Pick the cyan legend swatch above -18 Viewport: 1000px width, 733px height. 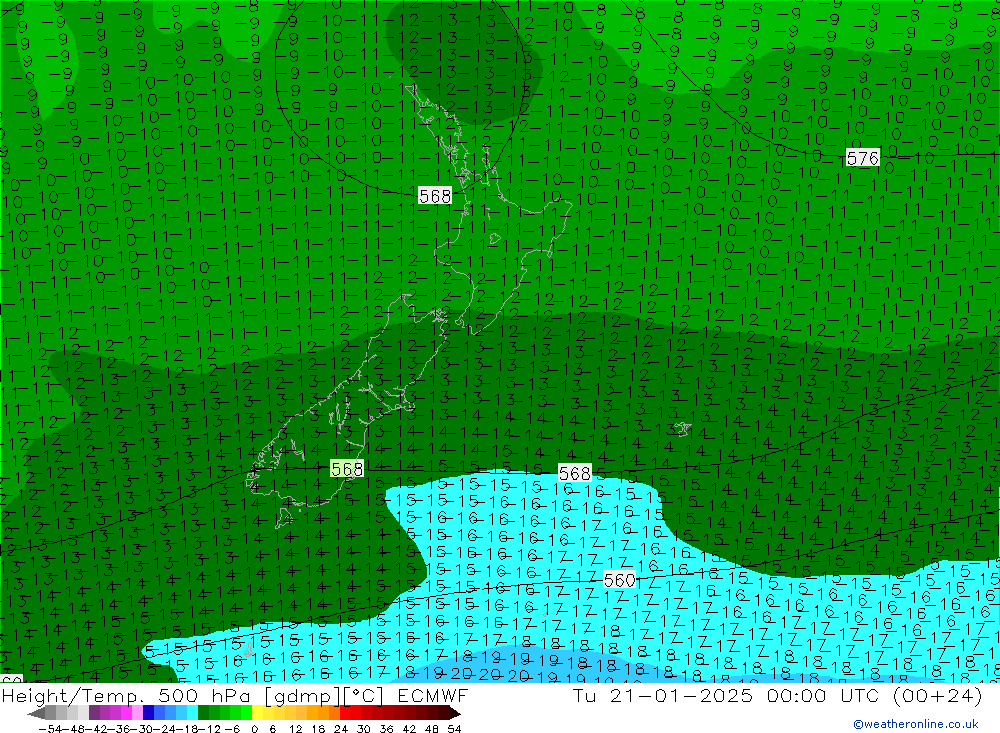click(x=192, y=713)
